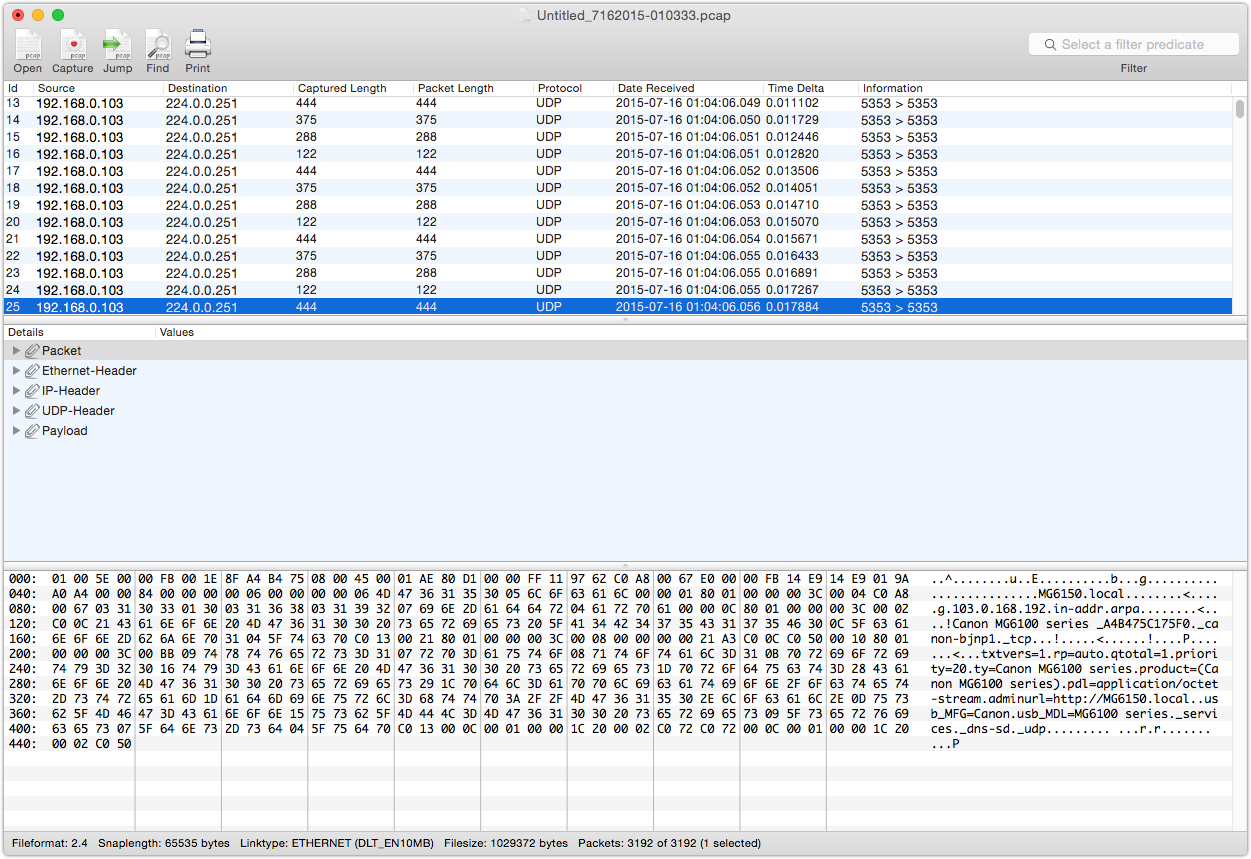Click the Values column header in details
Screen dimensions: 1251x859
coord(177,332)
